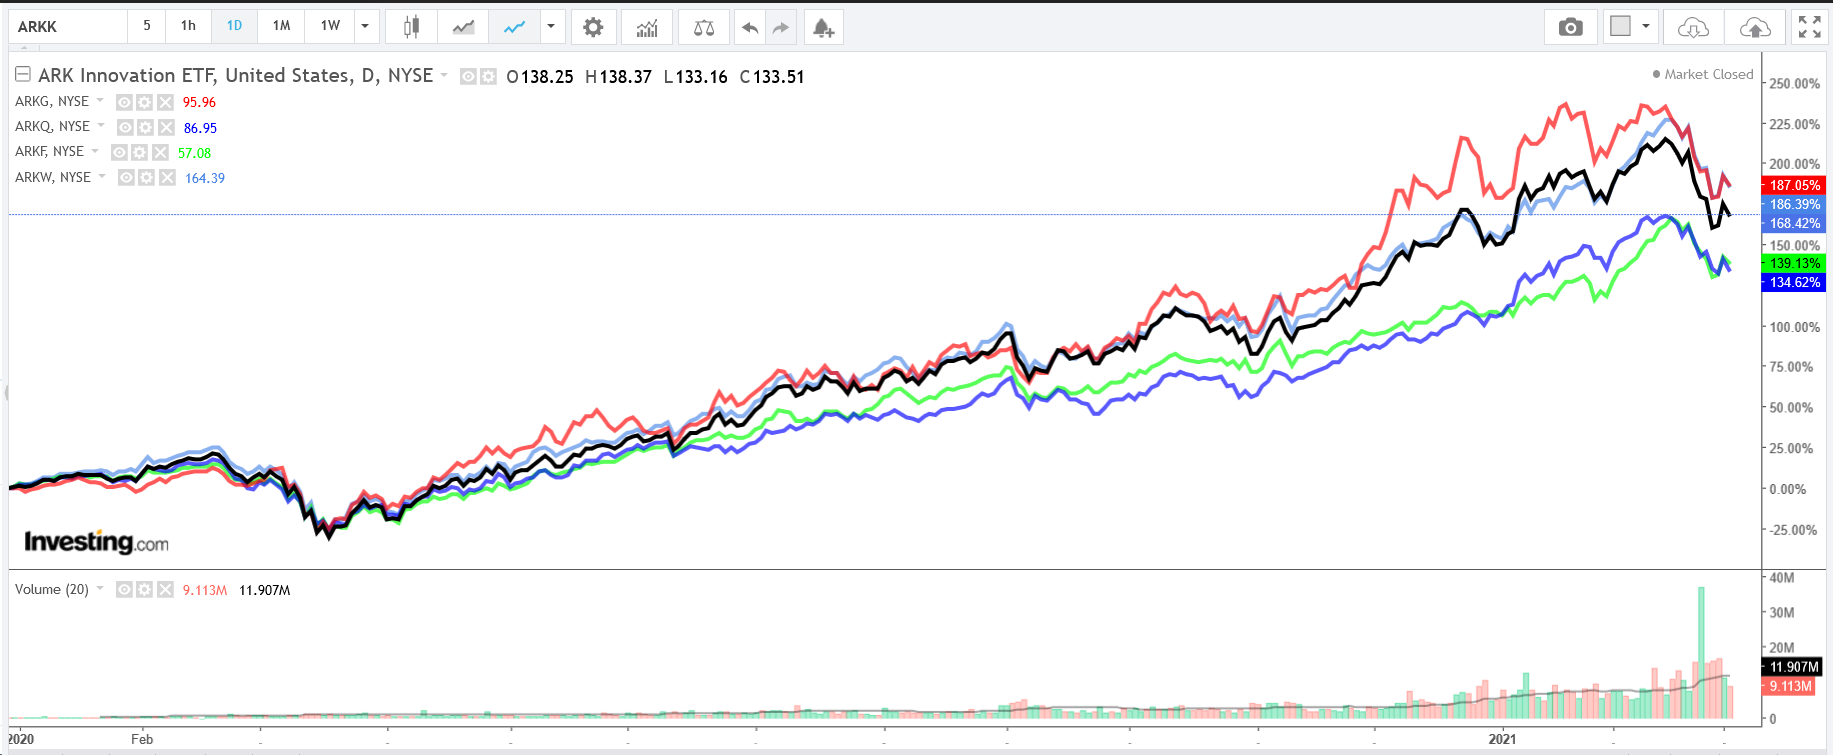Click the ARKQ, NYSE legend label
Image resolution: width=1833 pixels, height=755 pixels.
(x=52, y=126)
